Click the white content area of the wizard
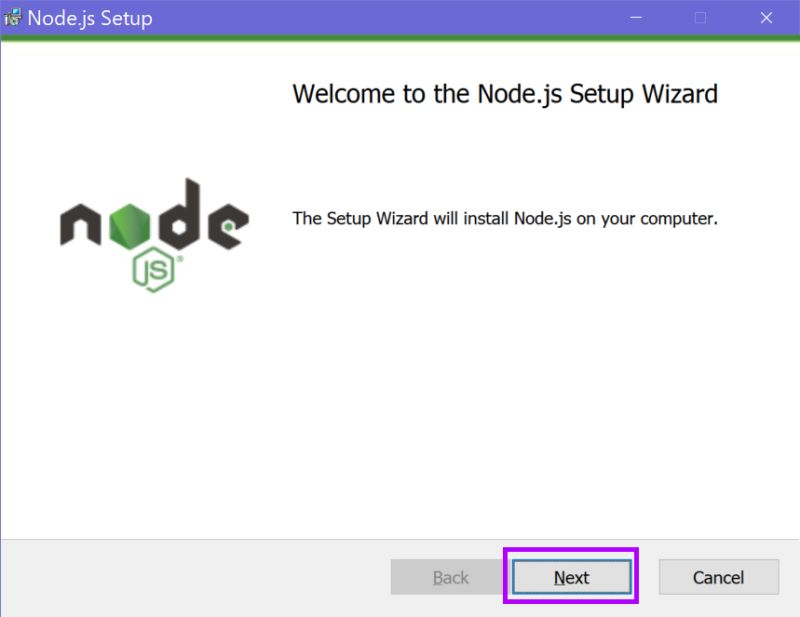Viewport: 800px width, 617px height. (x=400, y=400)
